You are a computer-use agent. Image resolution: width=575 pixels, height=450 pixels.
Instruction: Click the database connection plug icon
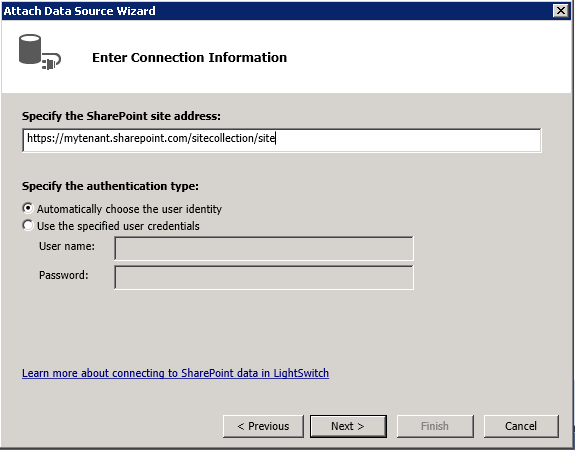[40, 52]
